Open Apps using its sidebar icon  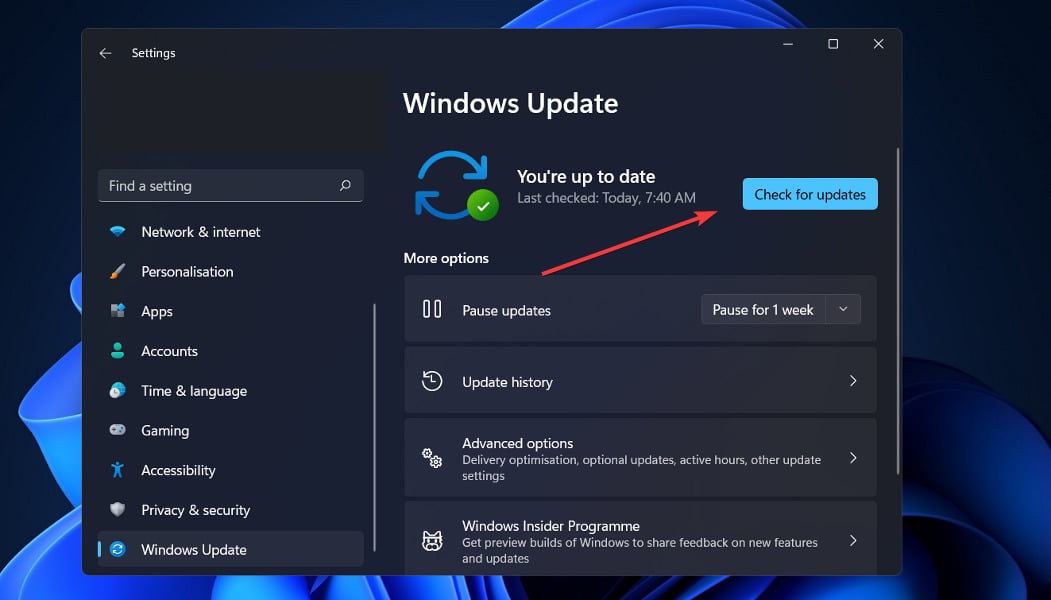coord(117,311)
